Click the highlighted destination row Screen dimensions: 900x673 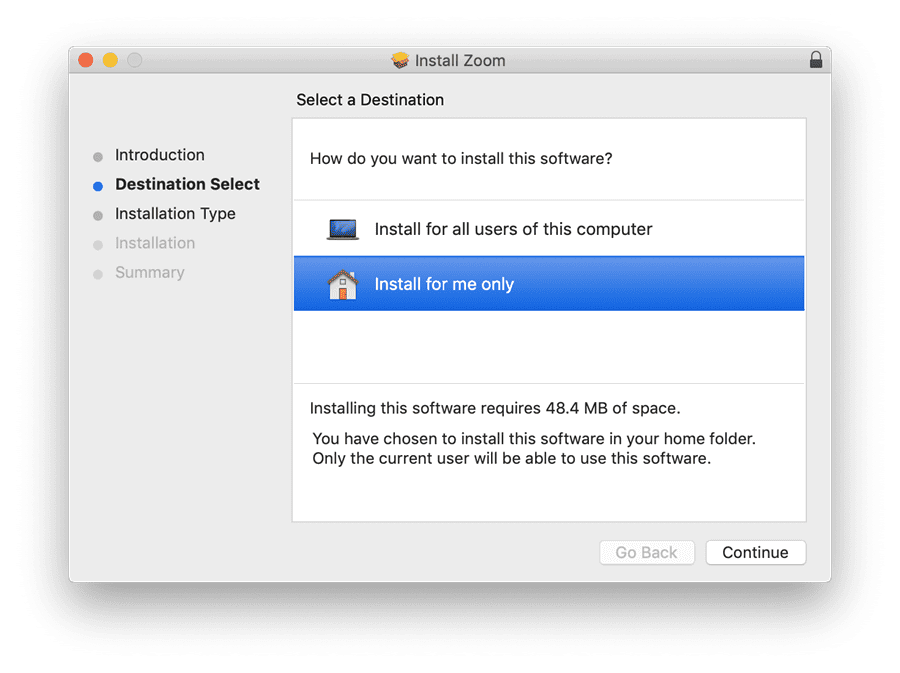pyautogui.click(x=548, y=284)
